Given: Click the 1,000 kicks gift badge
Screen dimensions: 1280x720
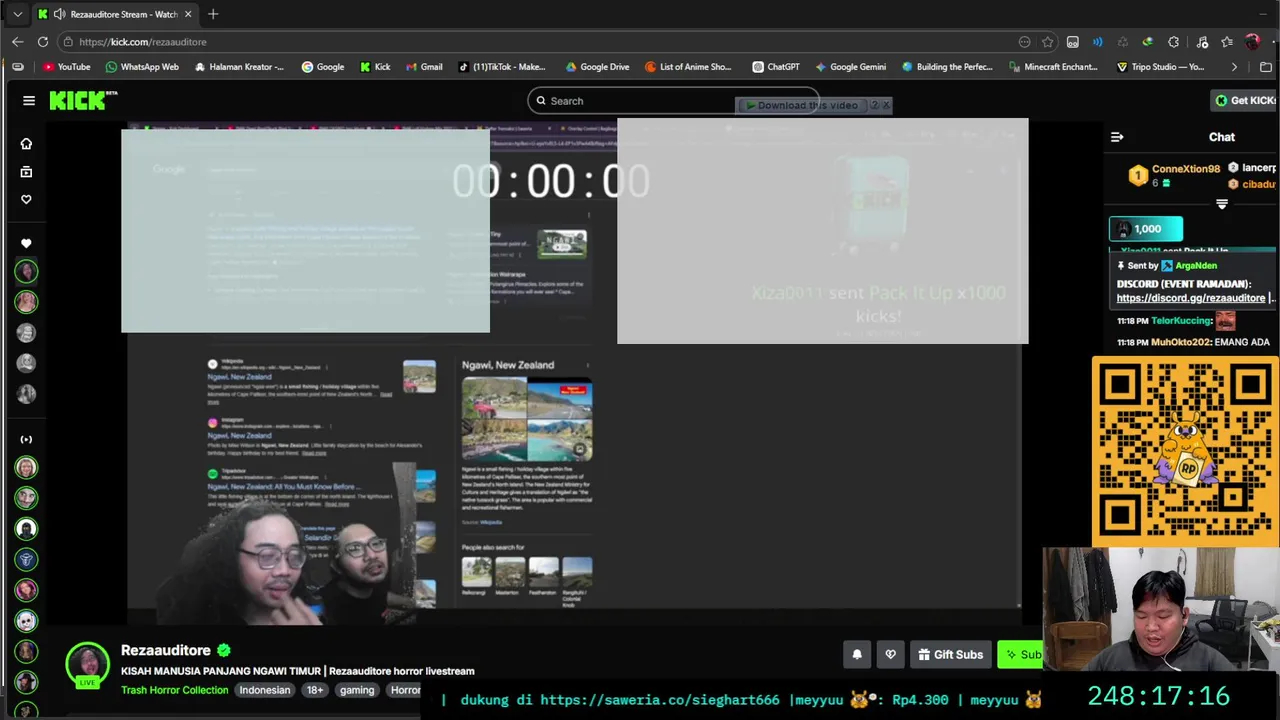Looking at the screenshot, I should (x=1146, y=229).
